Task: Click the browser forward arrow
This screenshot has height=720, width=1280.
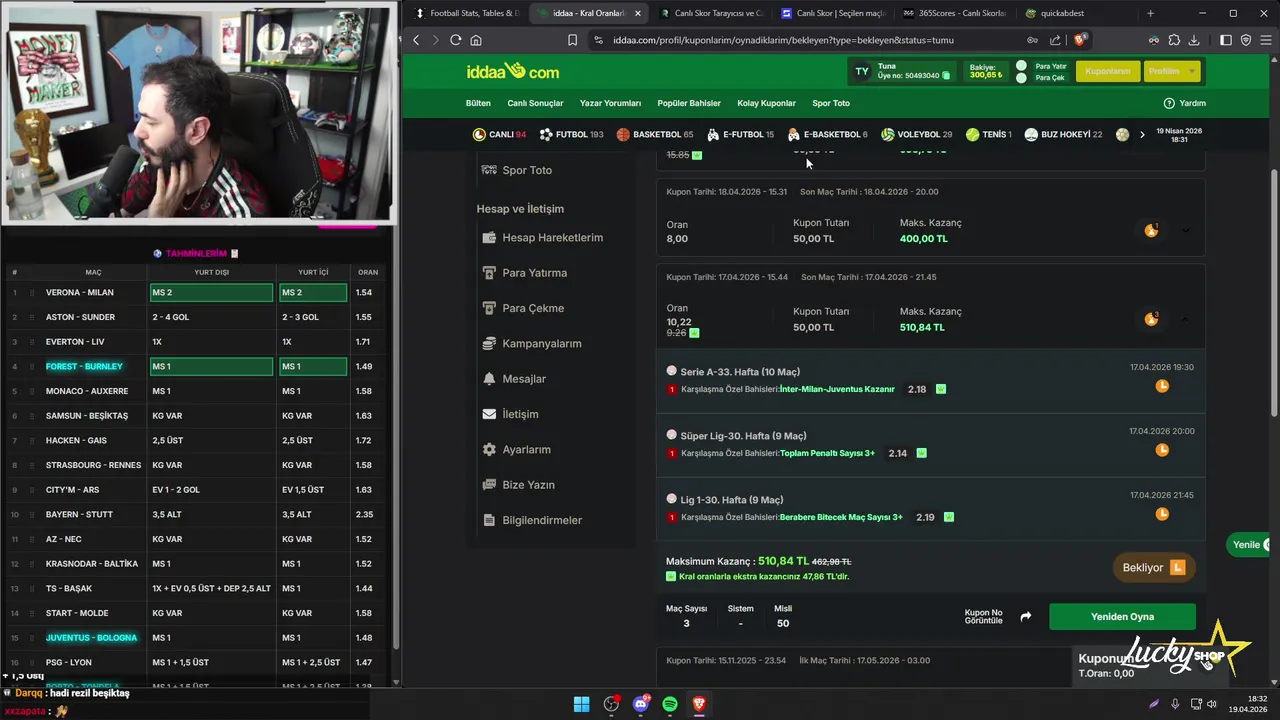Action: 434,40
